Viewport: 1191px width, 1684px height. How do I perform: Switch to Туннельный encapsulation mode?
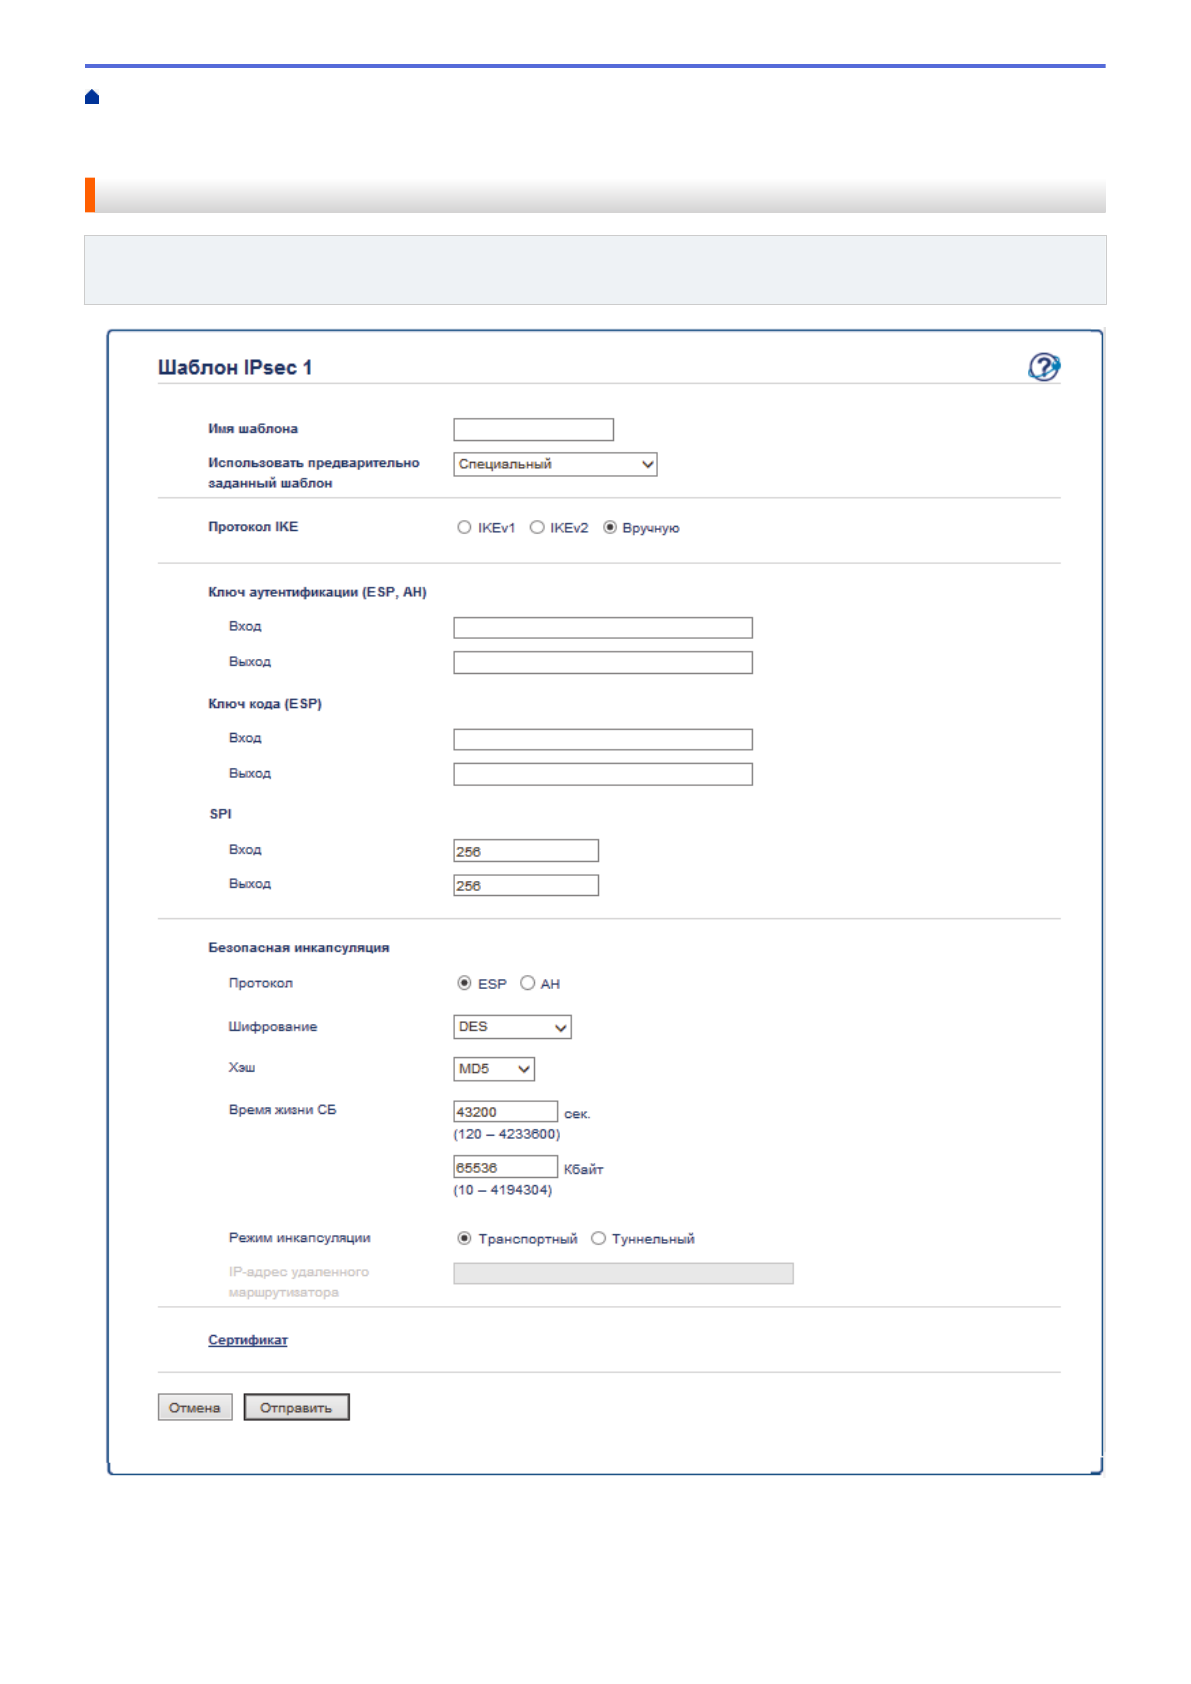599,1238
